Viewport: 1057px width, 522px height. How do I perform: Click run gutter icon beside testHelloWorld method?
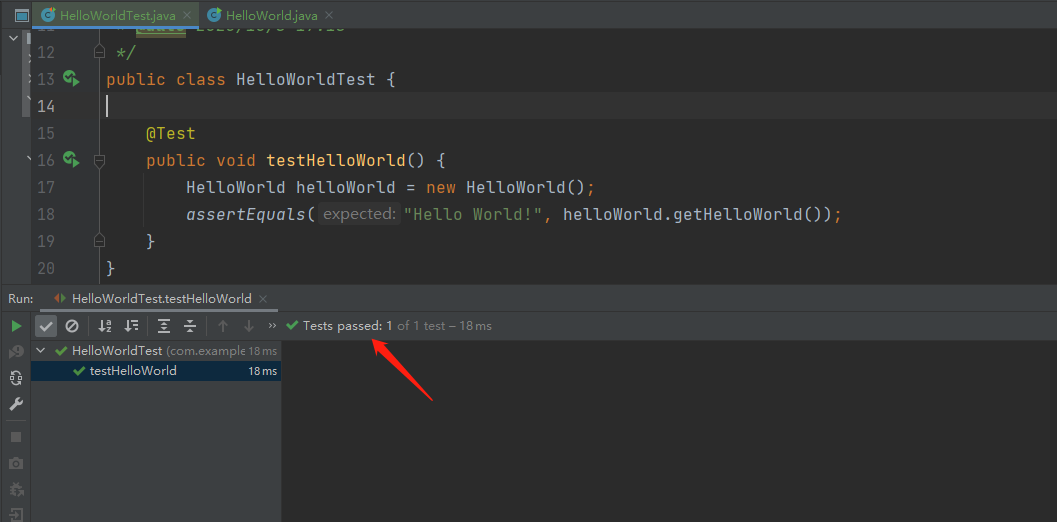[x=71, y=160]
